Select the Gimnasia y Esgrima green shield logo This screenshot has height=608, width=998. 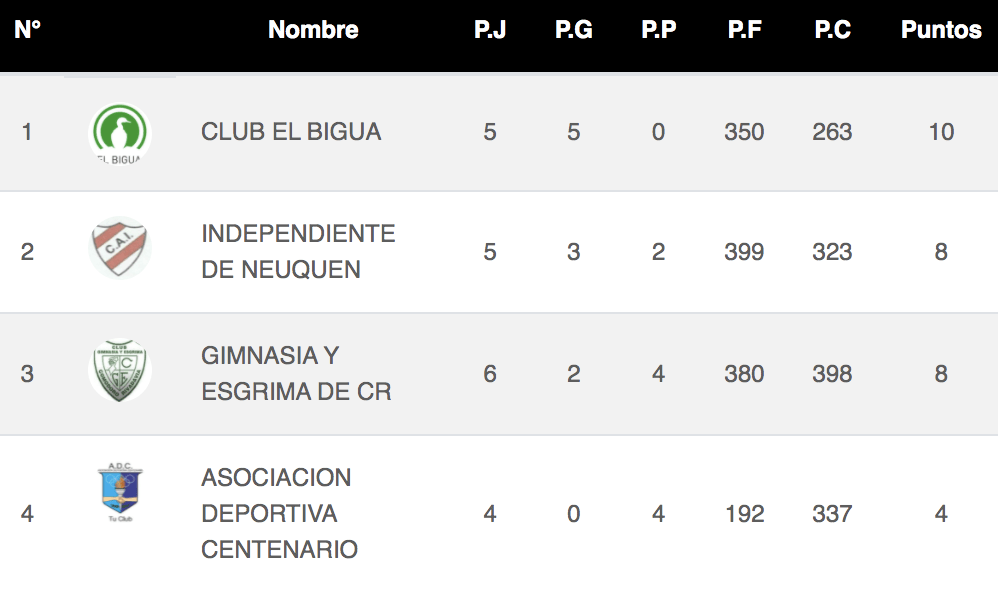point(120,370)
